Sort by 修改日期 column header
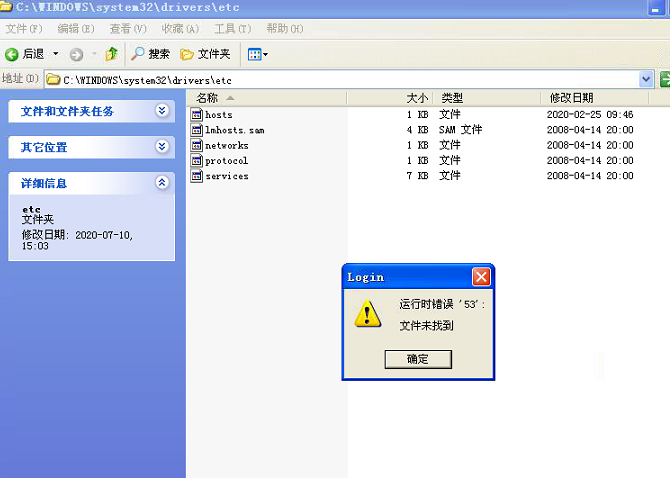The image size is (670, 478). [x=594, y=98]
